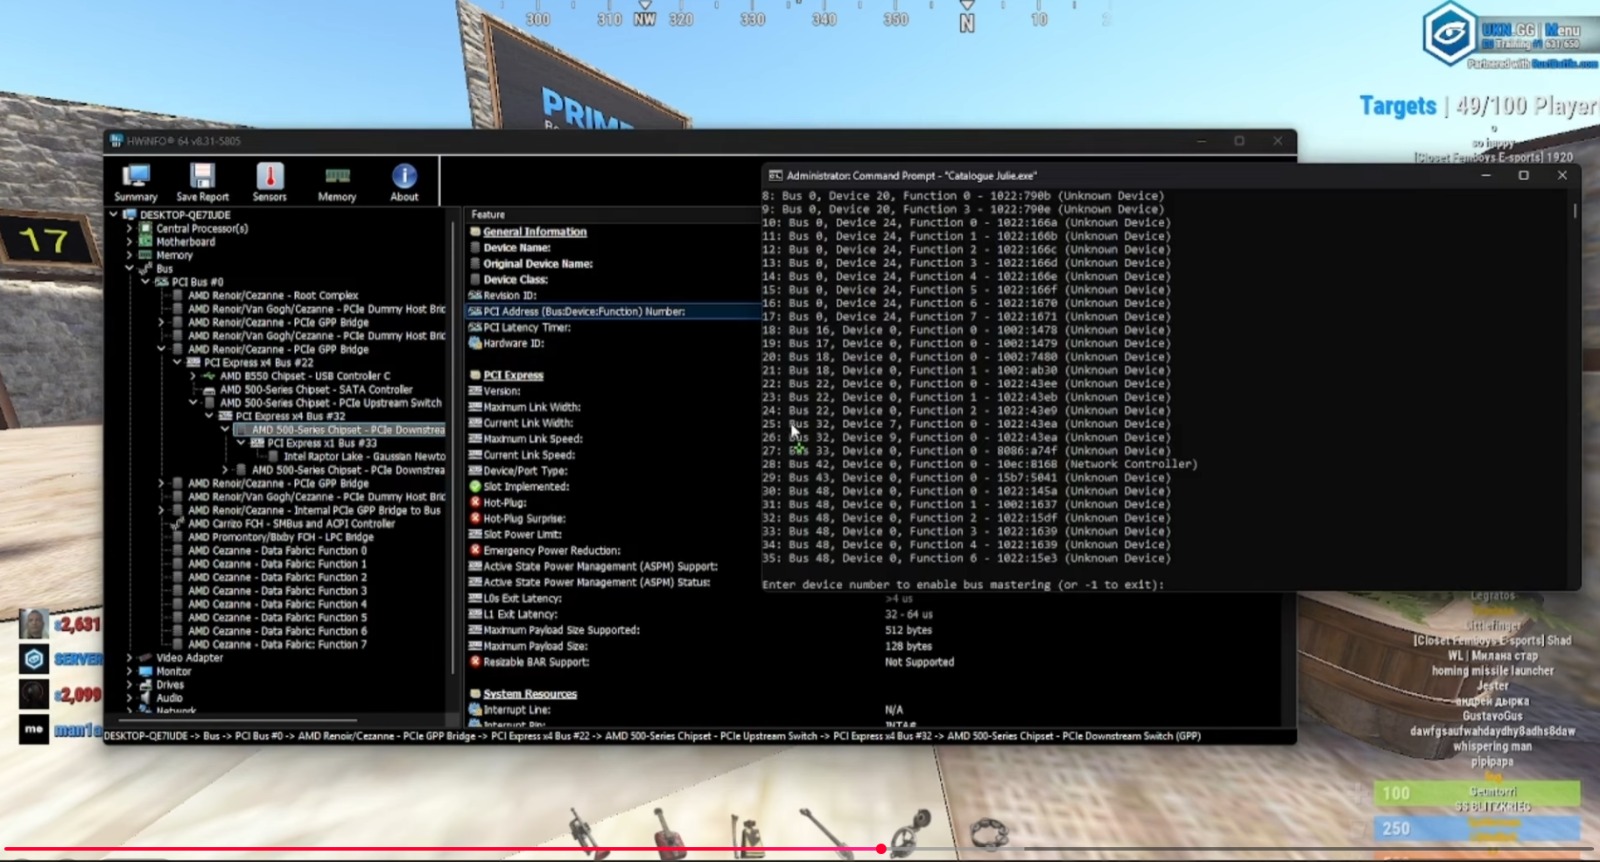Click the Memory toolbar icon

point(337,178)
